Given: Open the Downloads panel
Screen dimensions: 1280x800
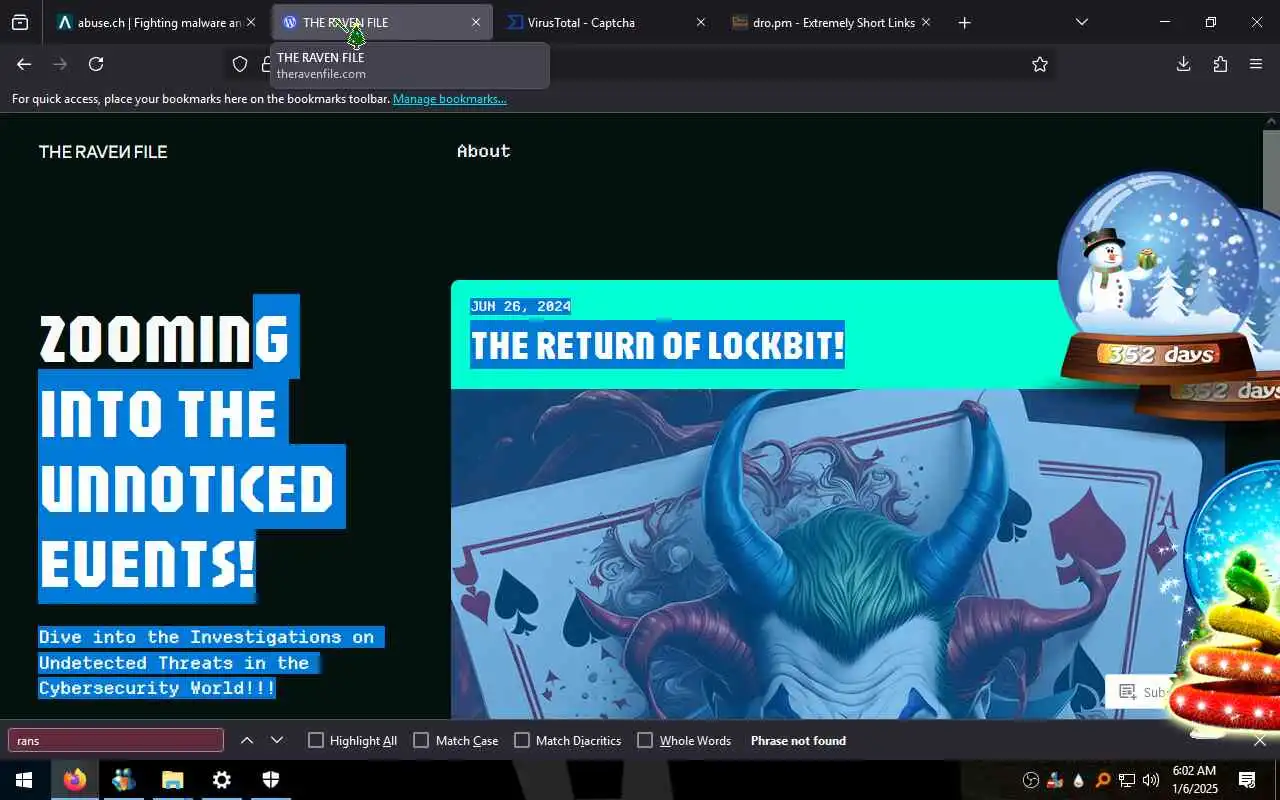Looking at the screenshot, I should [1183, 64].
